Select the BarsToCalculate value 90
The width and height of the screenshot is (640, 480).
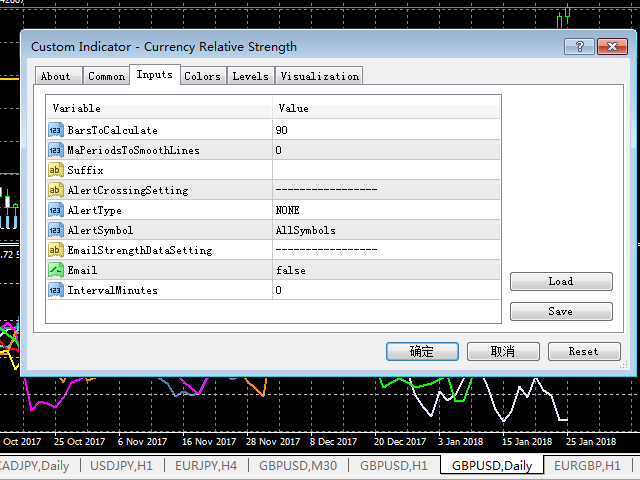(x=282, y=130)
